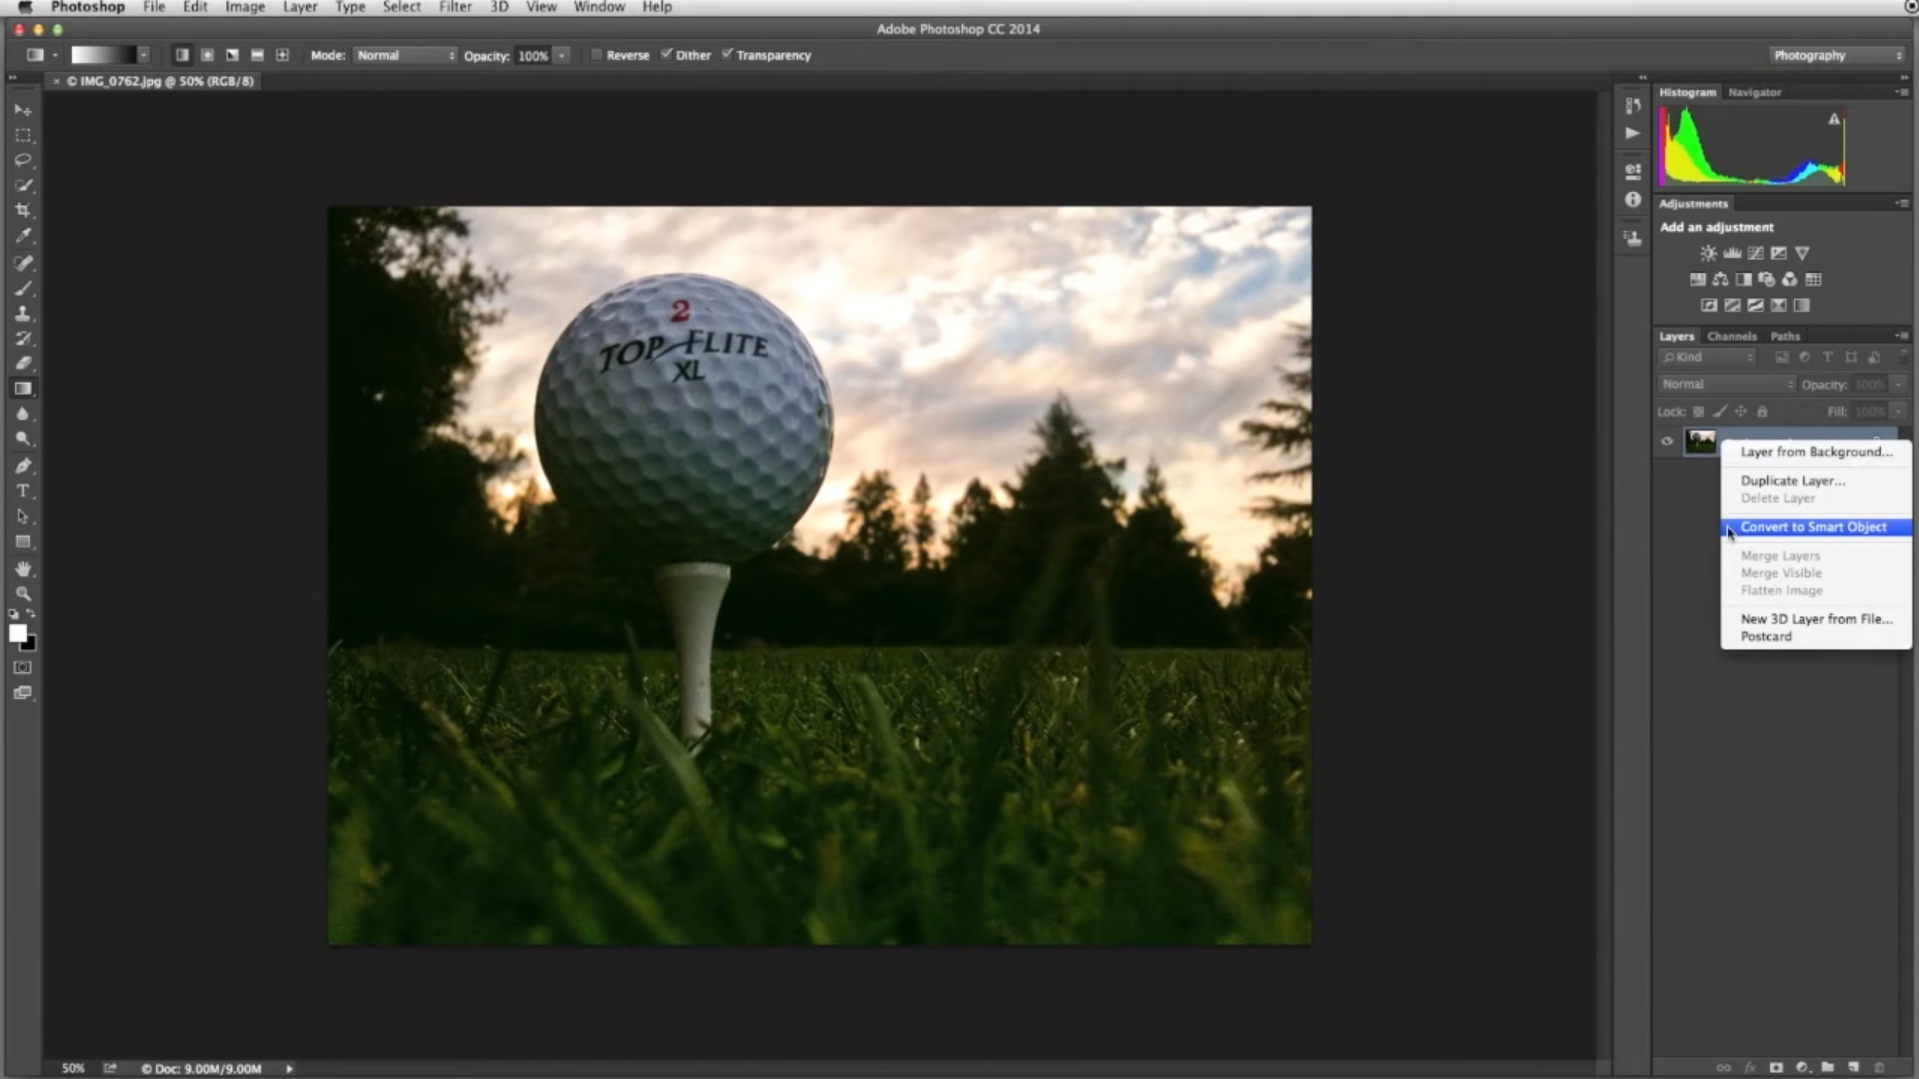The image size is (1919, 1079).
Task: Hide the layer using eye icon
Action: [1667, 441]
